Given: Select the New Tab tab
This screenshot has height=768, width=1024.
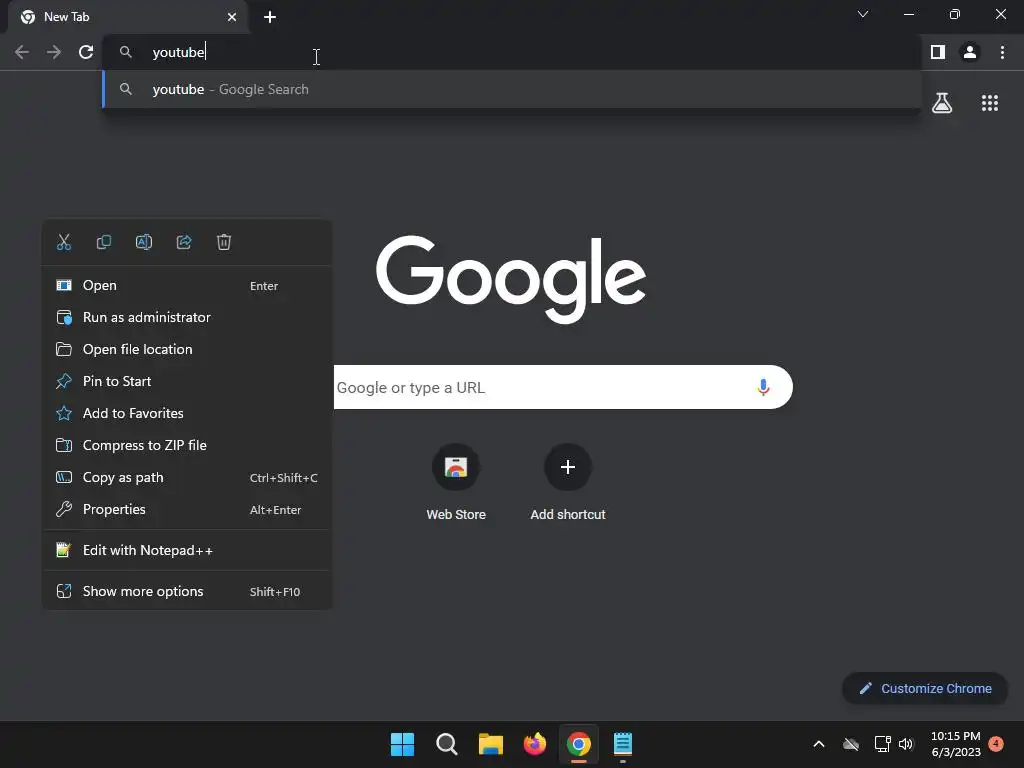Looking at the screenshot, I should [x=128, y=17].
